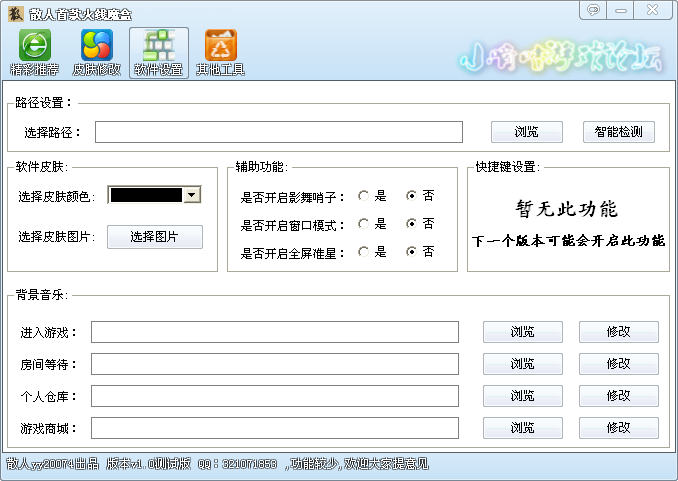
Task: Click the app logo icon in title bar
Action: coord(16,14)
